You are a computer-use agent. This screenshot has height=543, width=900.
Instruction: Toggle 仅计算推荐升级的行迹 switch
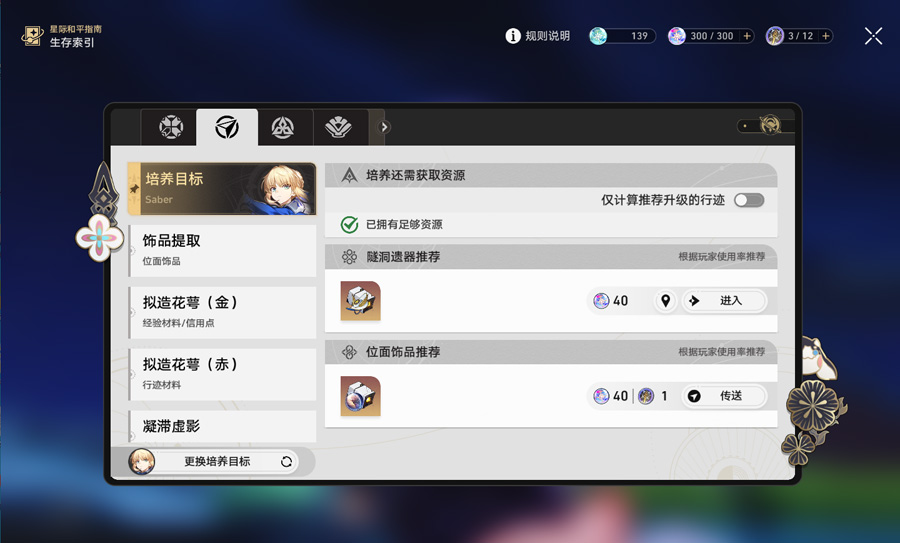749,200
